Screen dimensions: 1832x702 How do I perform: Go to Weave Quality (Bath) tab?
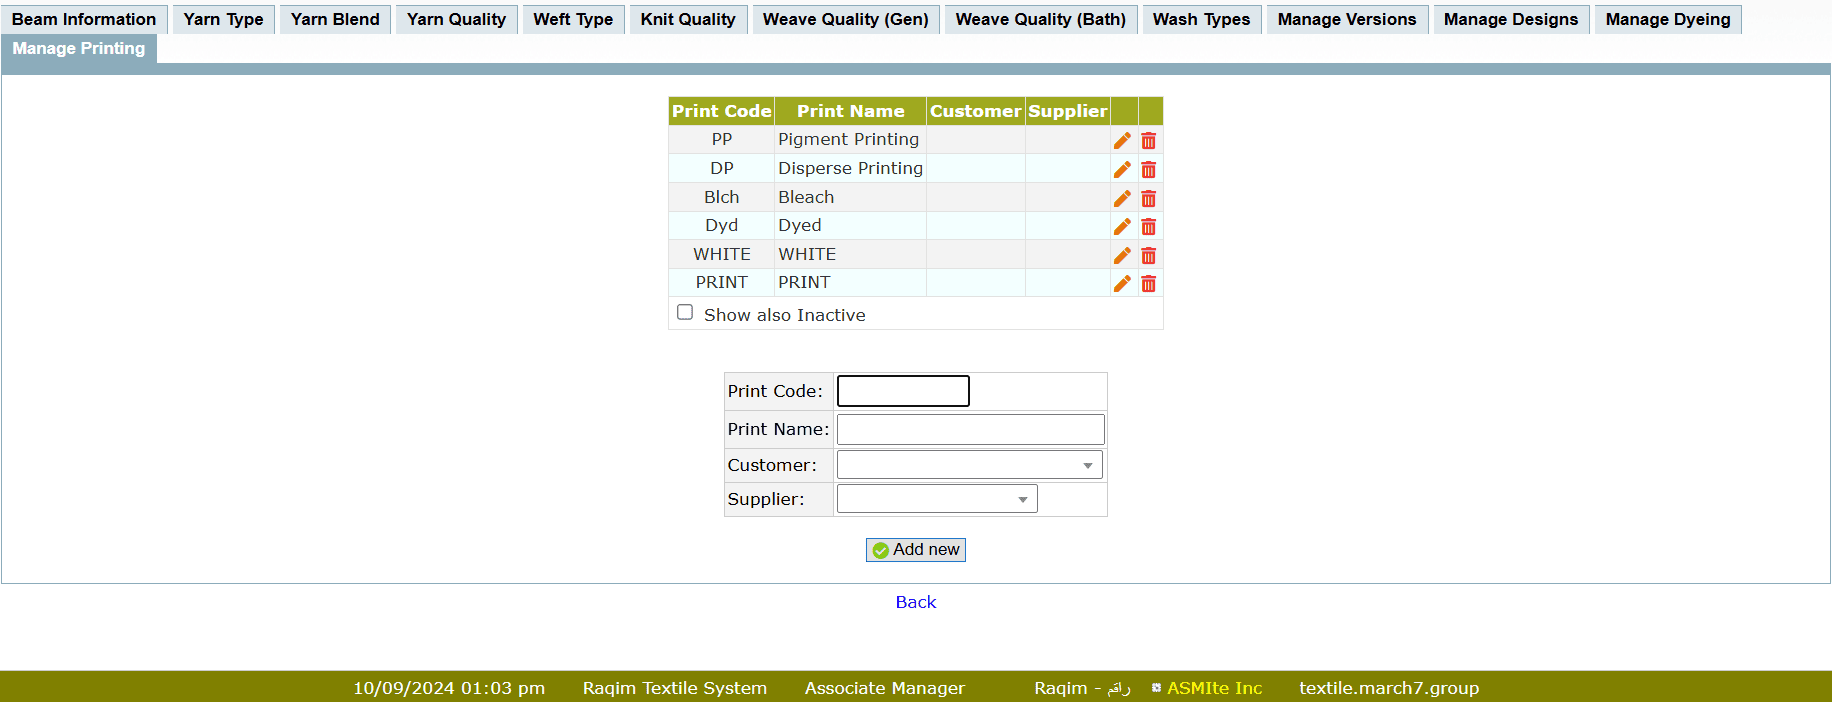click(x=1040, y=19)
